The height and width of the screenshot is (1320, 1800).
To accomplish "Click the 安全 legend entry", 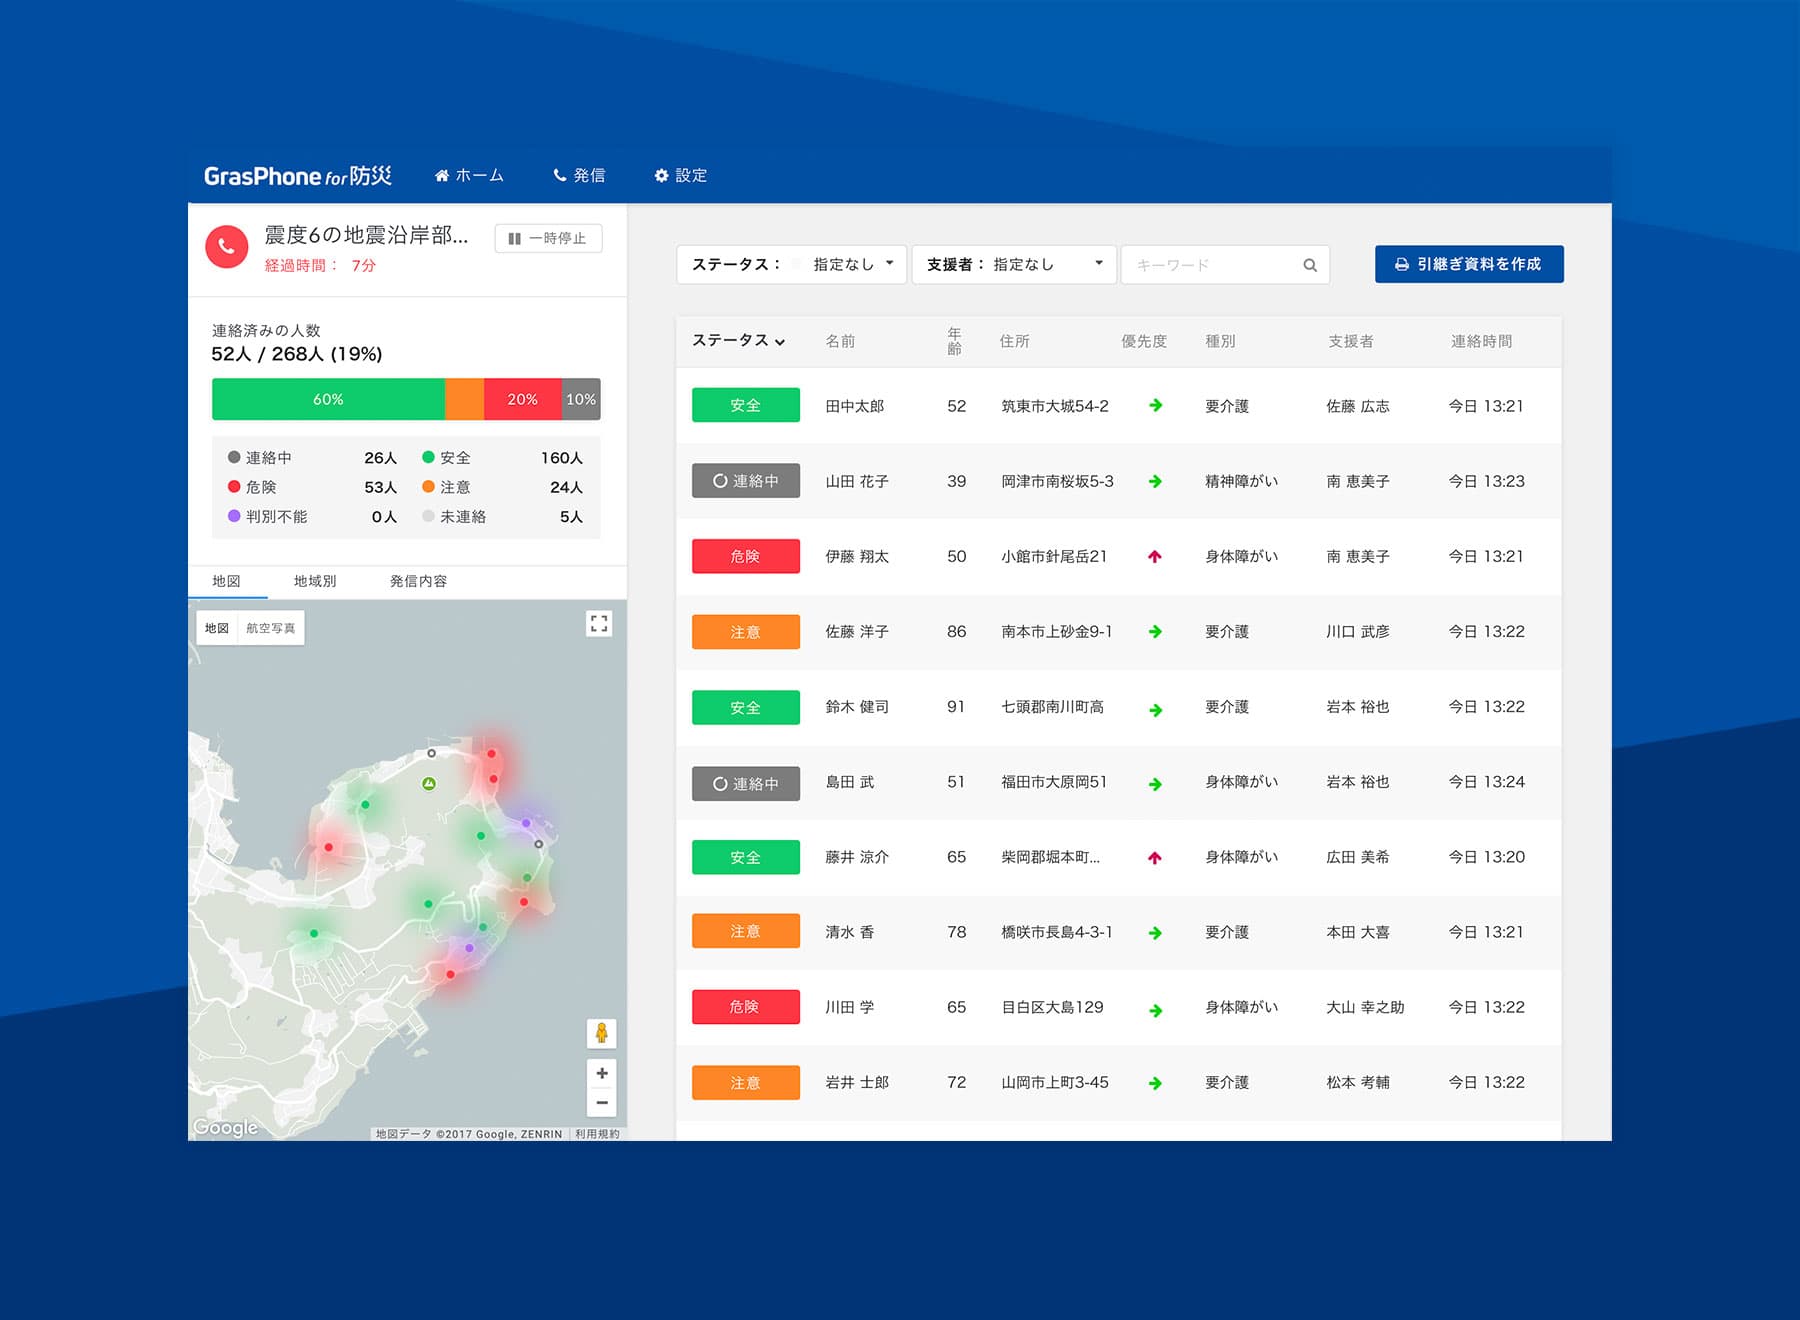I will (x=502, y=458).
